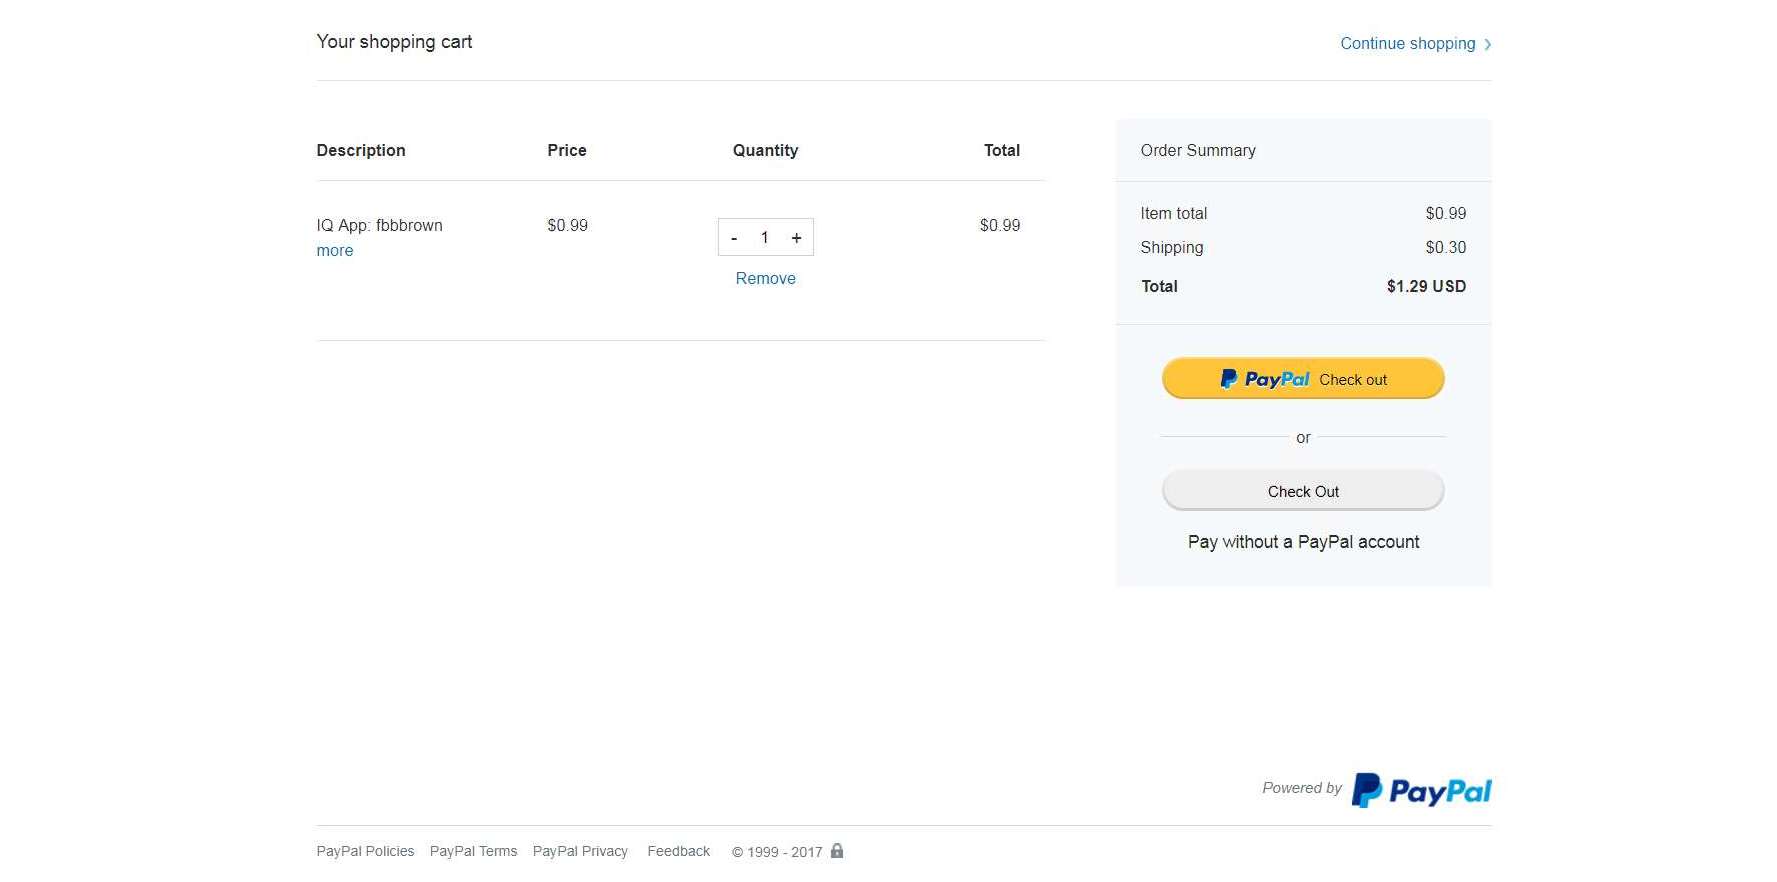Click 'Pay without a PayPal account' text
The height and width of the screenshot is (882, 1777).
(1303, 542)
